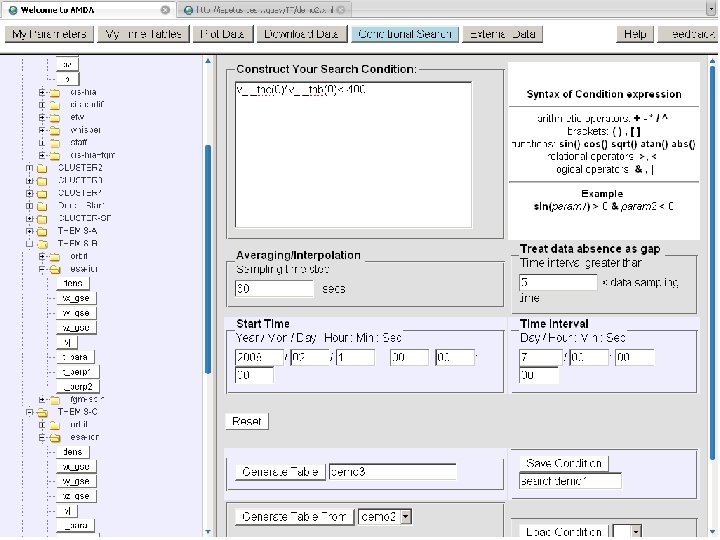Expand the cis-codif tree node

click(42, 105)
